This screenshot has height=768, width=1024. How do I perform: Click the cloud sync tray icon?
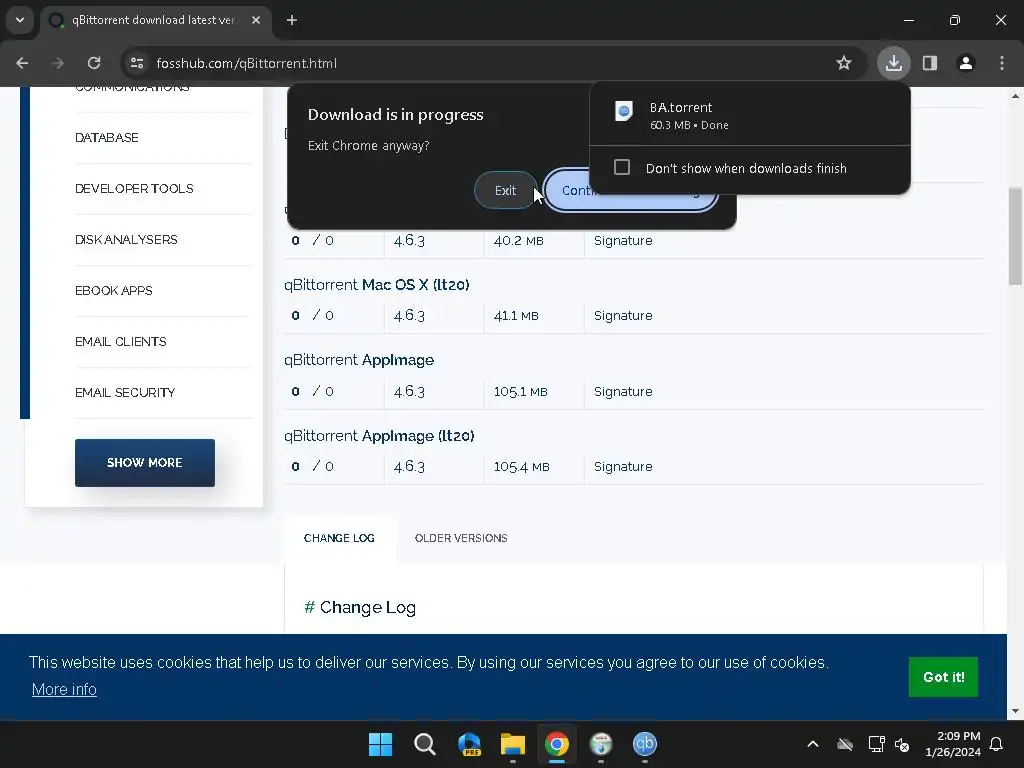click(845, 744)
